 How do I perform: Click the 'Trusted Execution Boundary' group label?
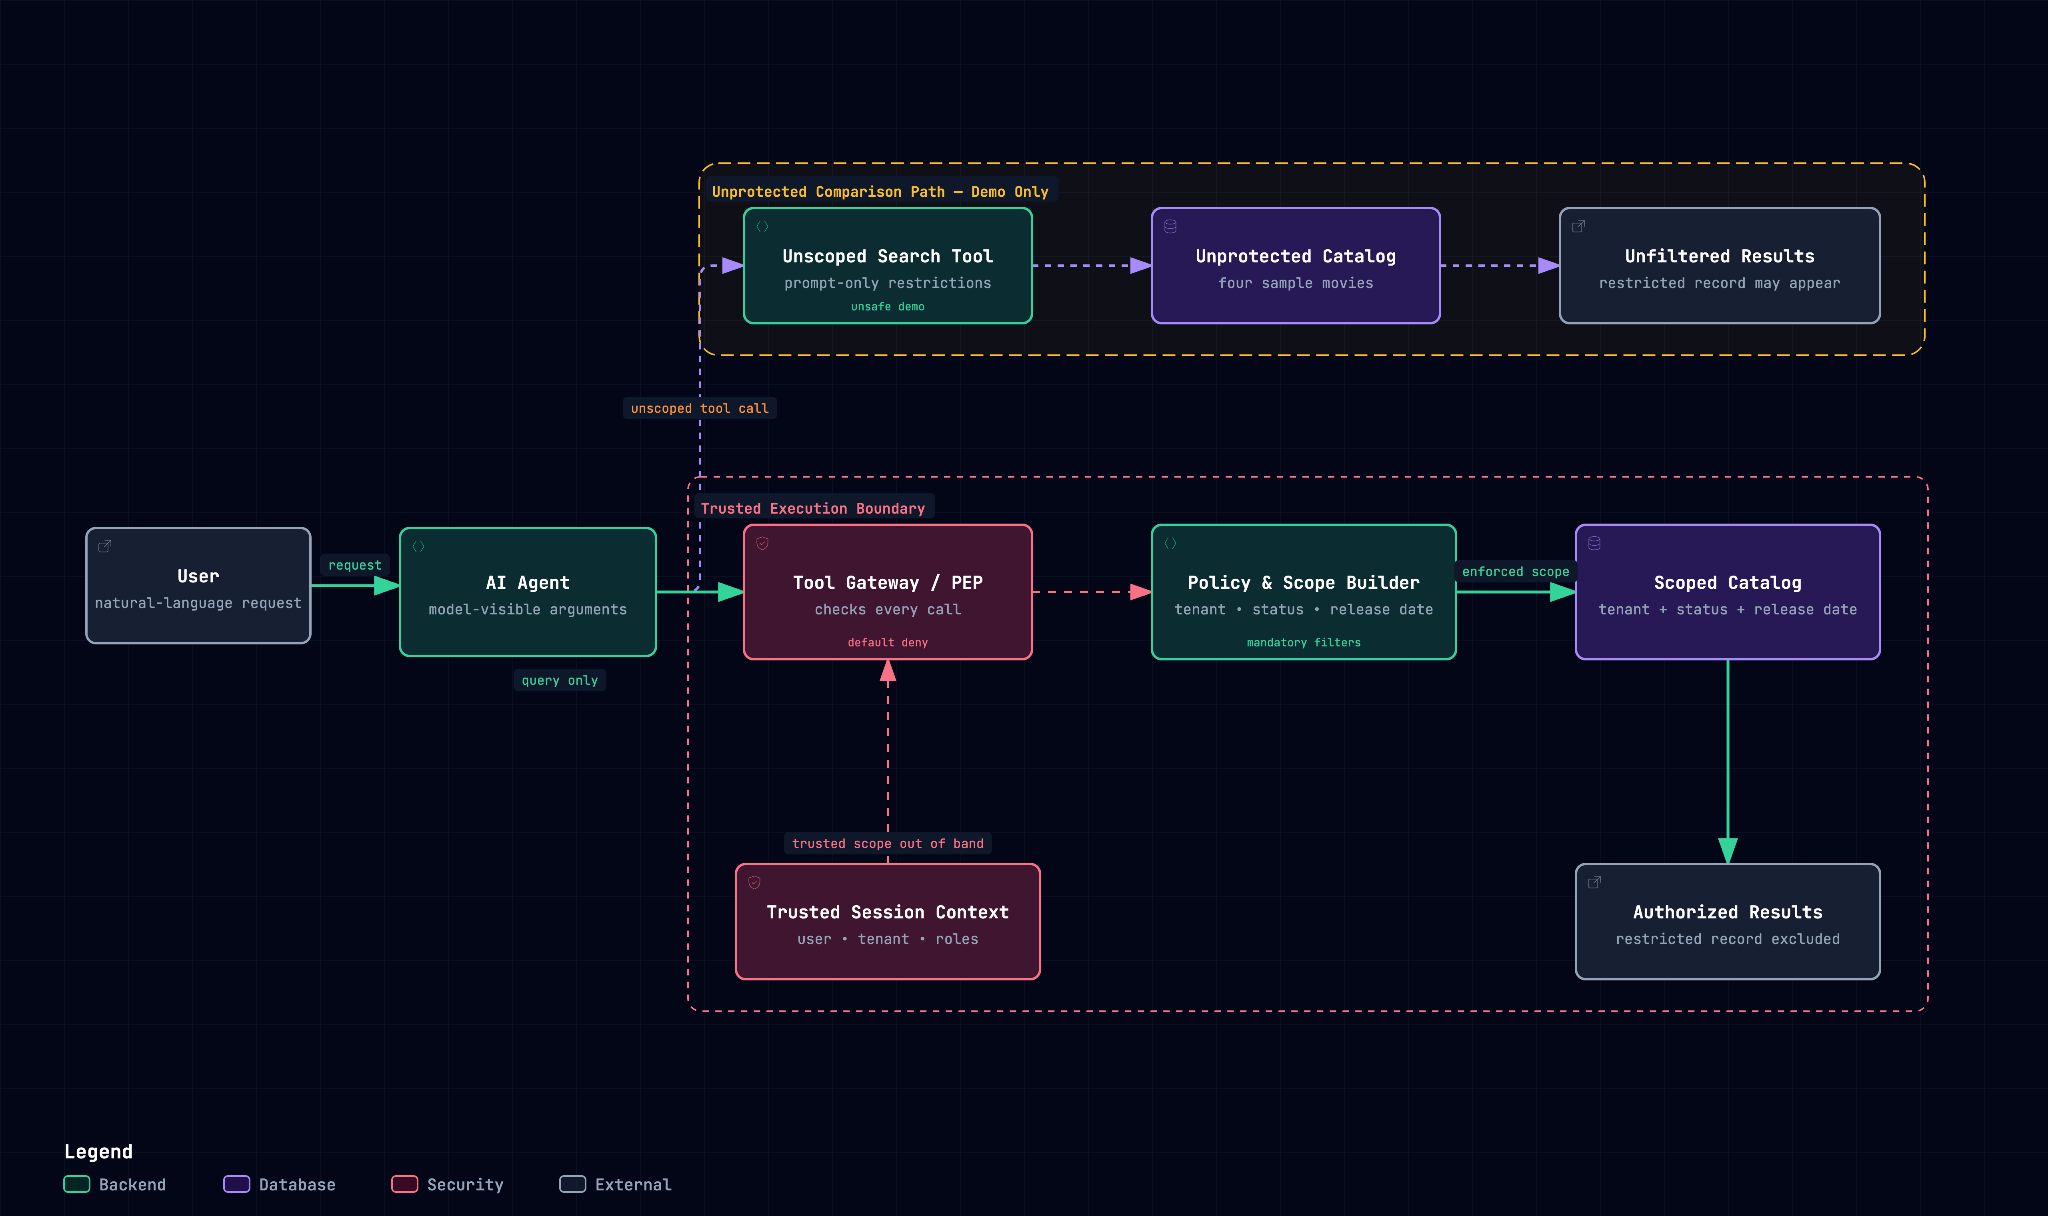pyautogui.click(x=813, y=508)
